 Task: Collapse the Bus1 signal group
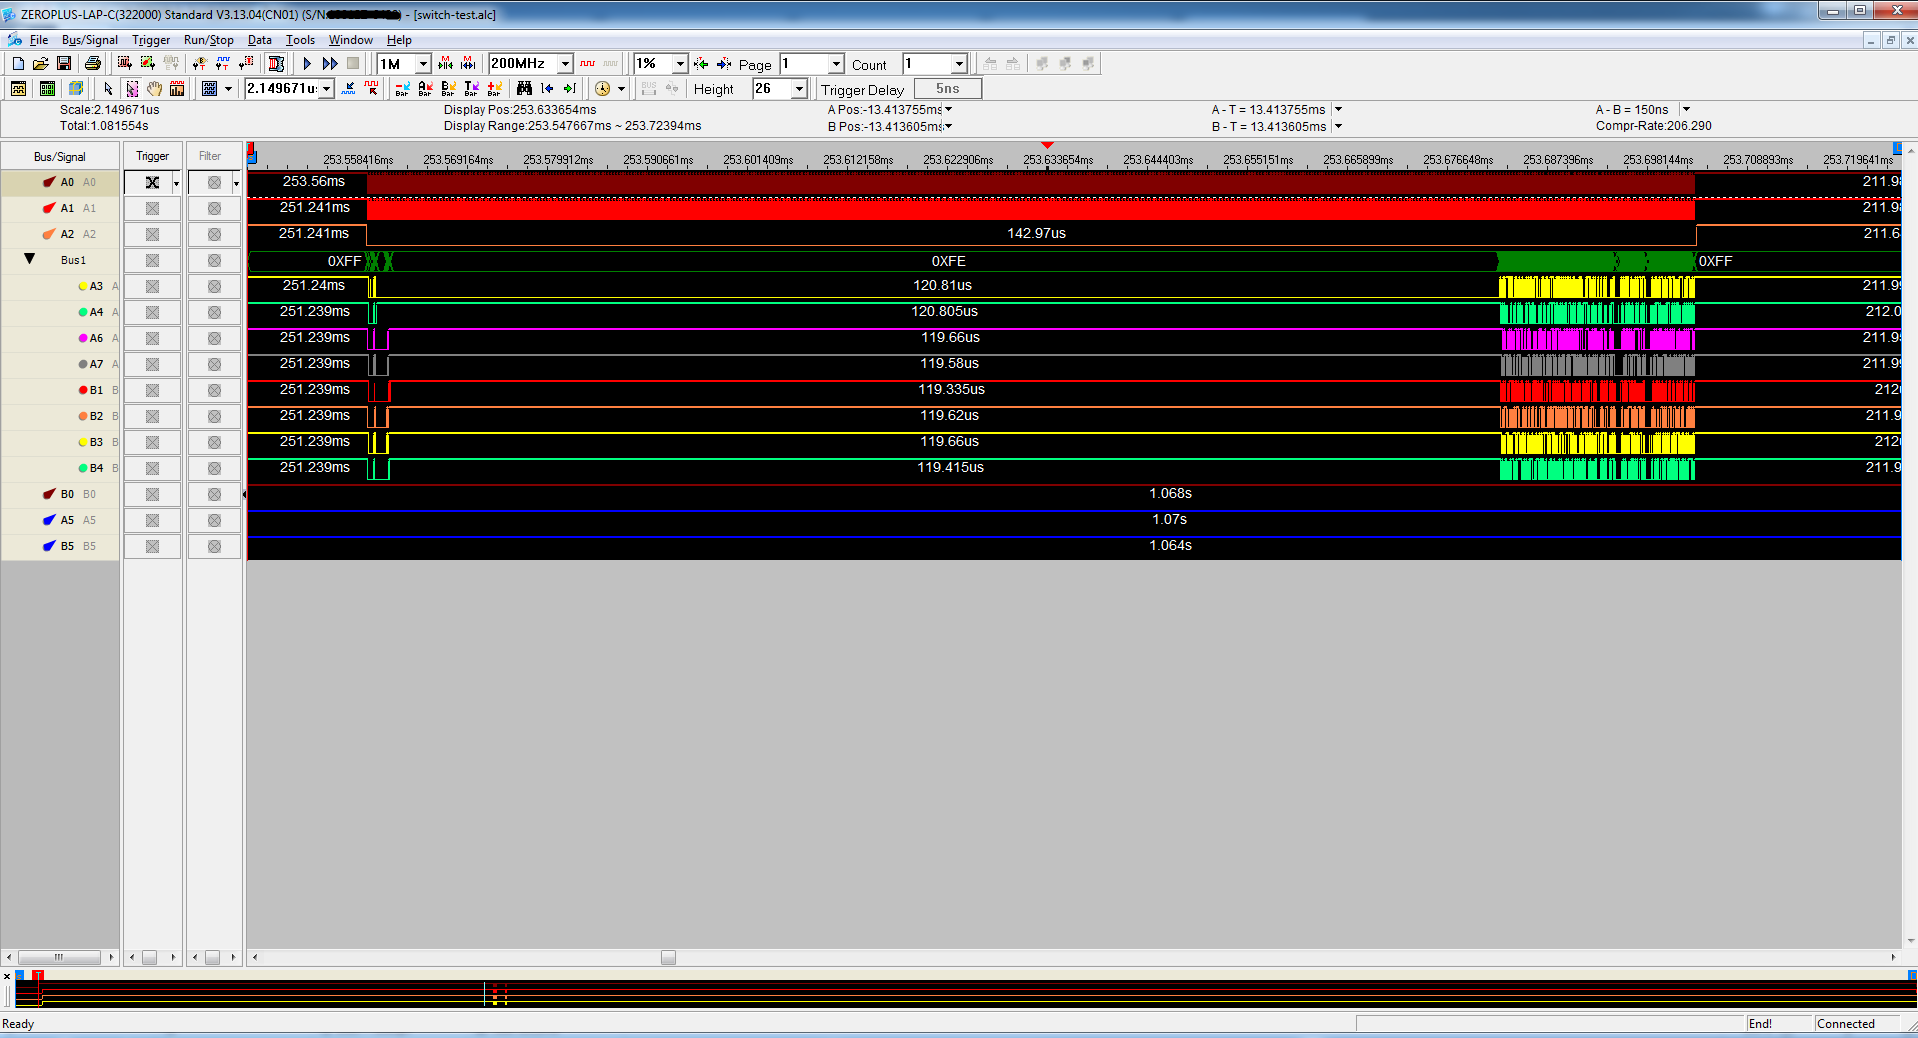click(x=30, y=259)
